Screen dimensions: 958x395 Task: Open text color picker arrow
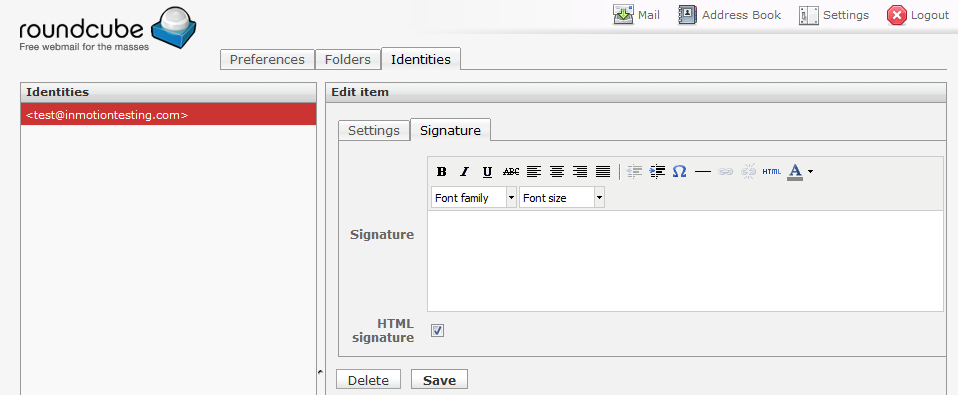point(810,172)
